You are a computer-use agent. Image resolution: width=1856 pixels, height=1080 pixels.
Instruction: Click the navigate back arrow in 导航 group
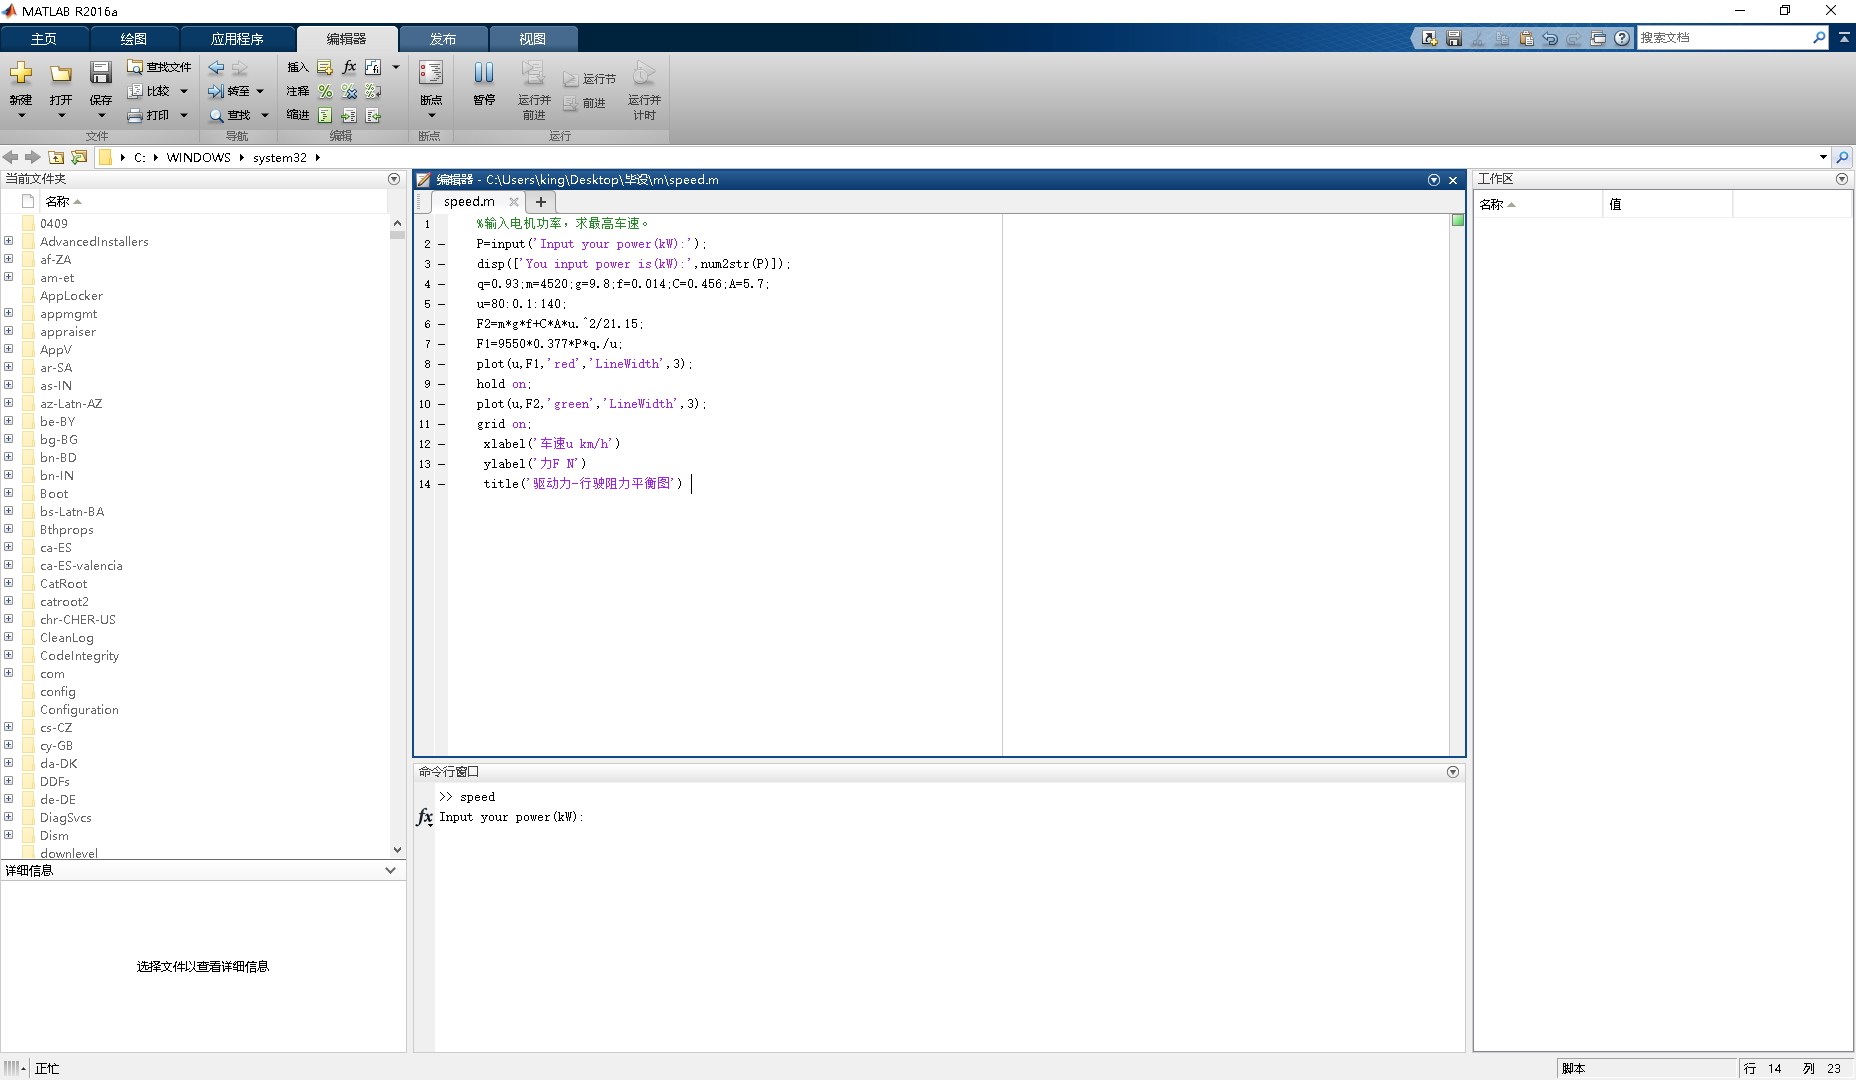(x=216, y=67)
